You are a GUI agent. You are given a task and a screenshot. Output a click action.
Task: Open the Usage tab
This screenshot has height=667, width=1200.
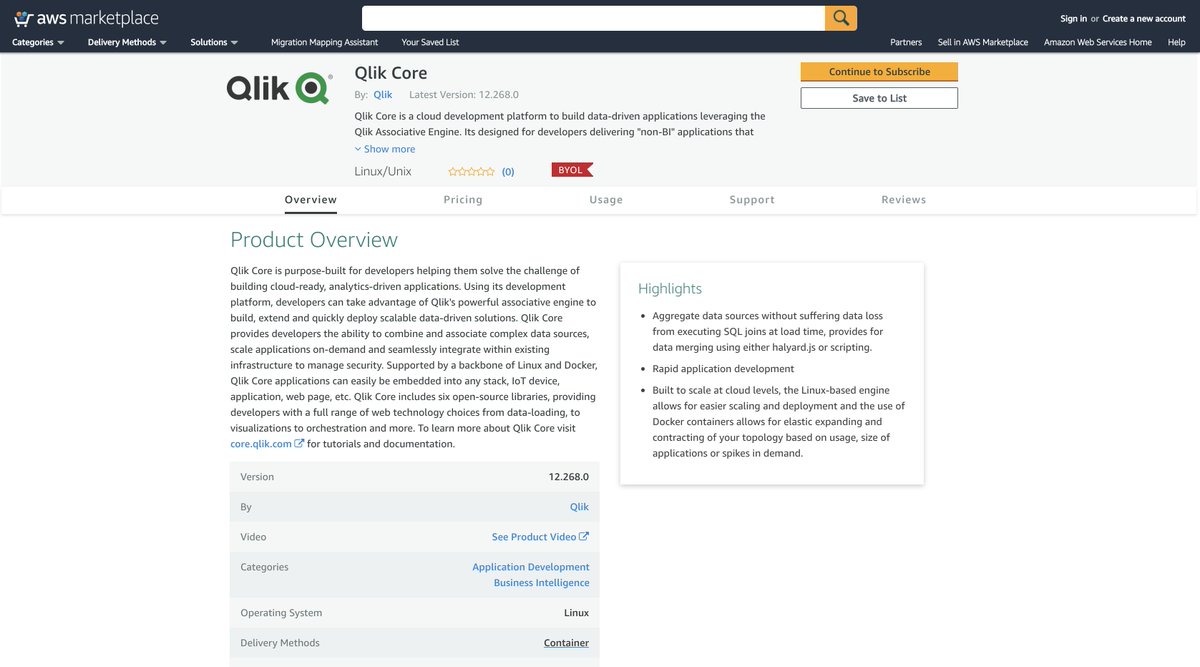point(606,200)
